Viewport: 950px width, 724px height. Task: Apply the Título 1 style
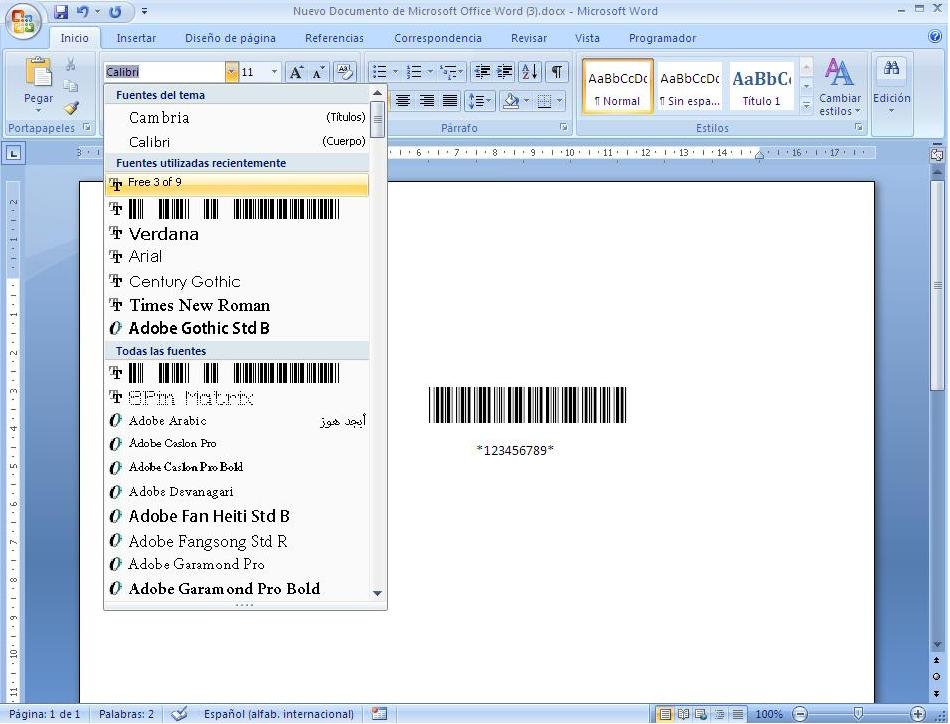(762, 86)
